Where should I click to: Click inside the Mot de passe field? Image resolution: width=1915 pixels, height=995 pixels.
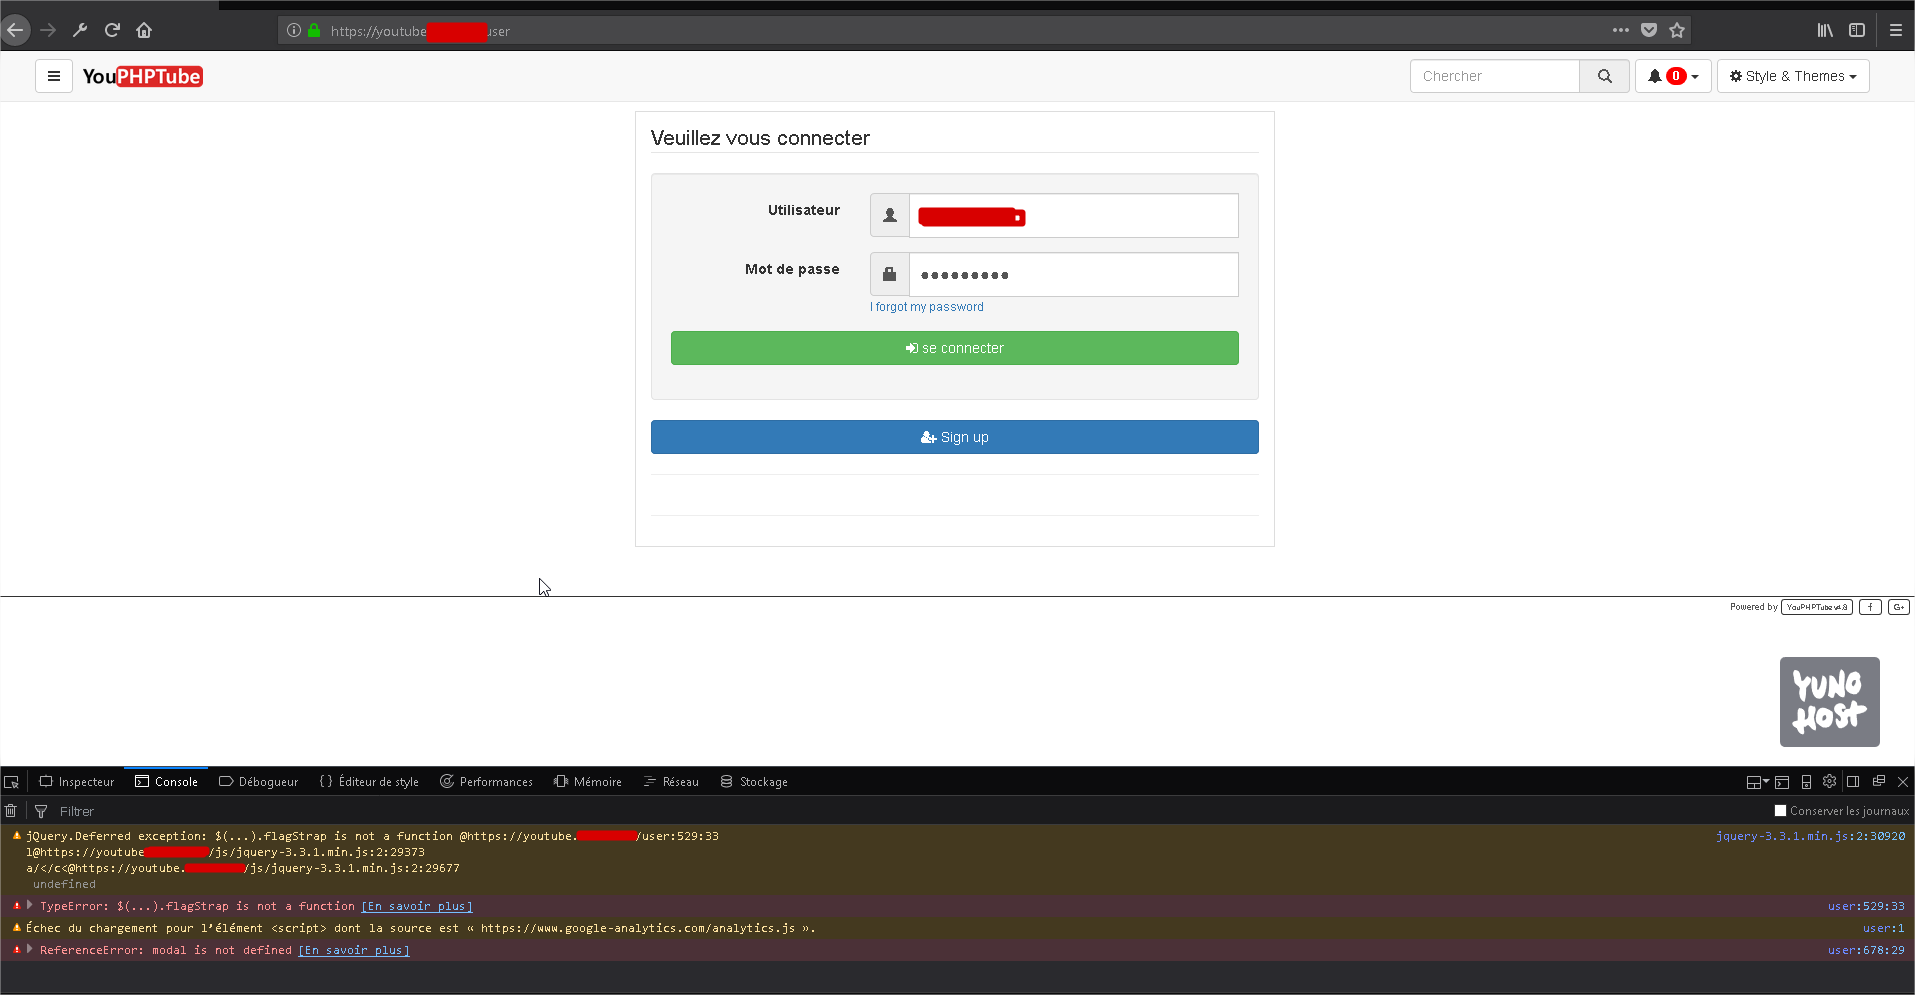(1073, 274)
